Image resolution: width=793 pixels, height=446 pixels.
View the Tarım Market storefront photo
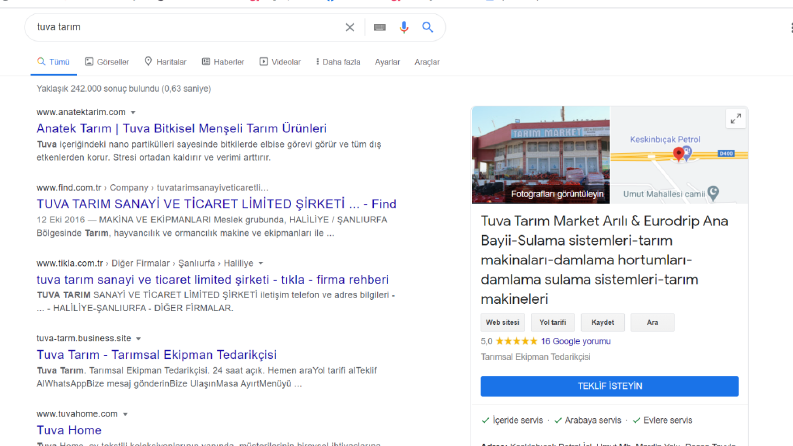pos(541,155)
